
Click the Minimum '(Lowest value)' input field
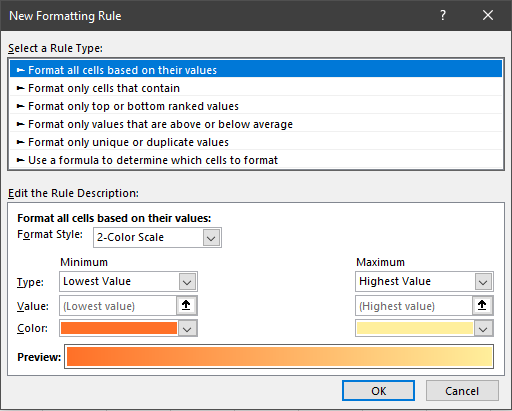(118, 306)
